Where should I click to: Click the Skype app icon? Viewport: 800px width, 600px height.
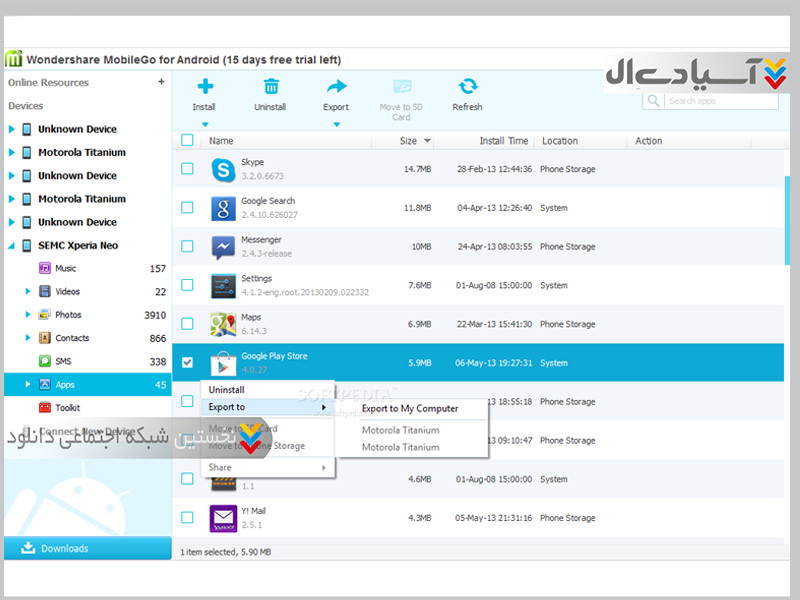click(222, 169)
